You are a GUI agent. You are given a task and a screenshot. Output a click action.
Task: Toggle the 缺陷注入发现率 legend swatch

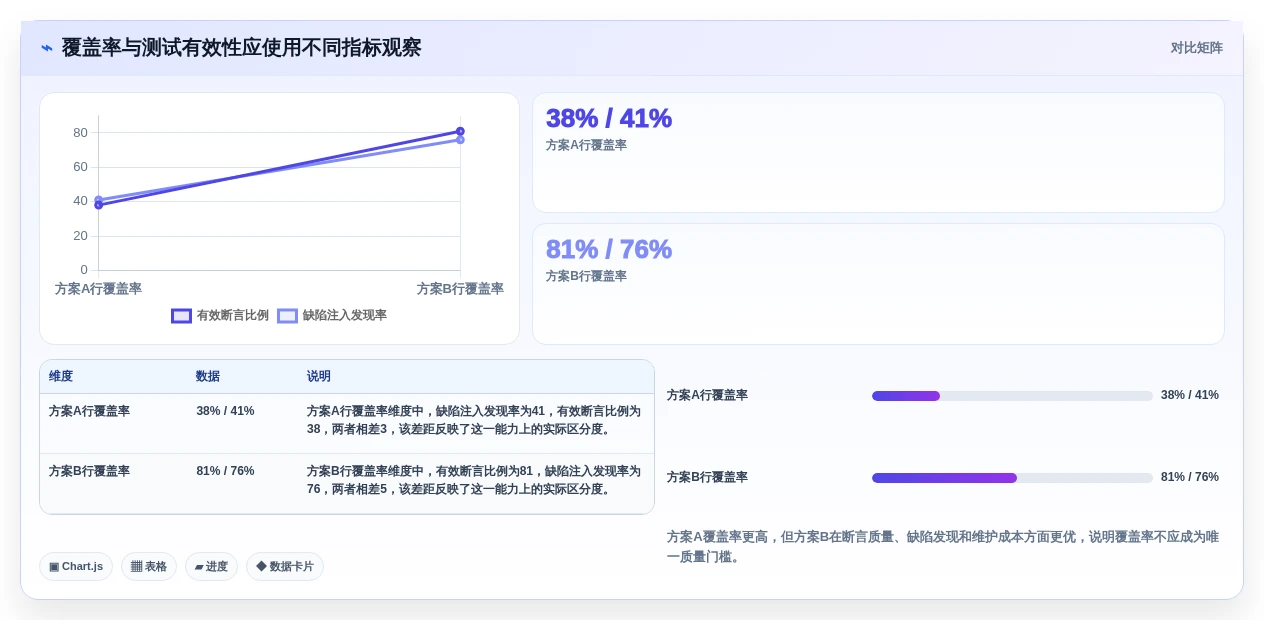click(287, 316)
